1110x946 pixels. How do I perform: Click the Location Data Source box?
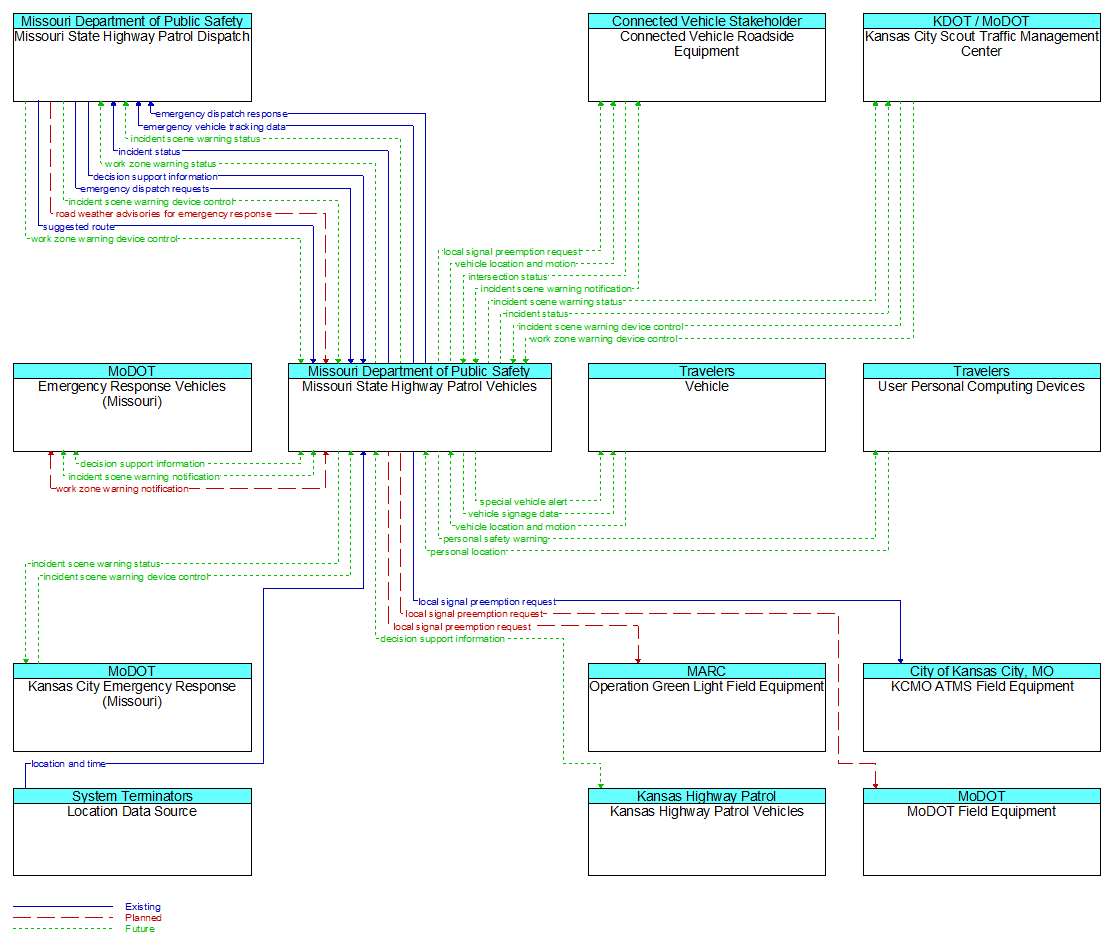132,832
